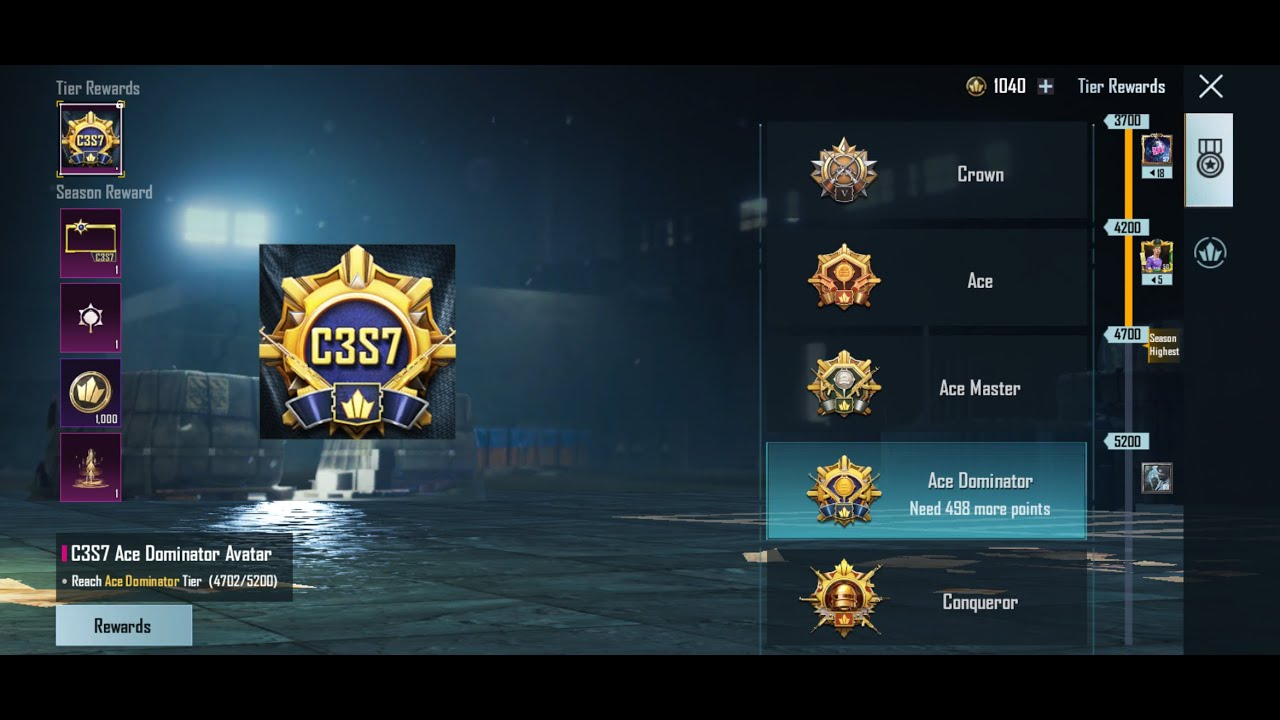Open the Tier Rewards link at top
The height and width of the screenshot is (720, 1280).
click(x=1121, y=87)
